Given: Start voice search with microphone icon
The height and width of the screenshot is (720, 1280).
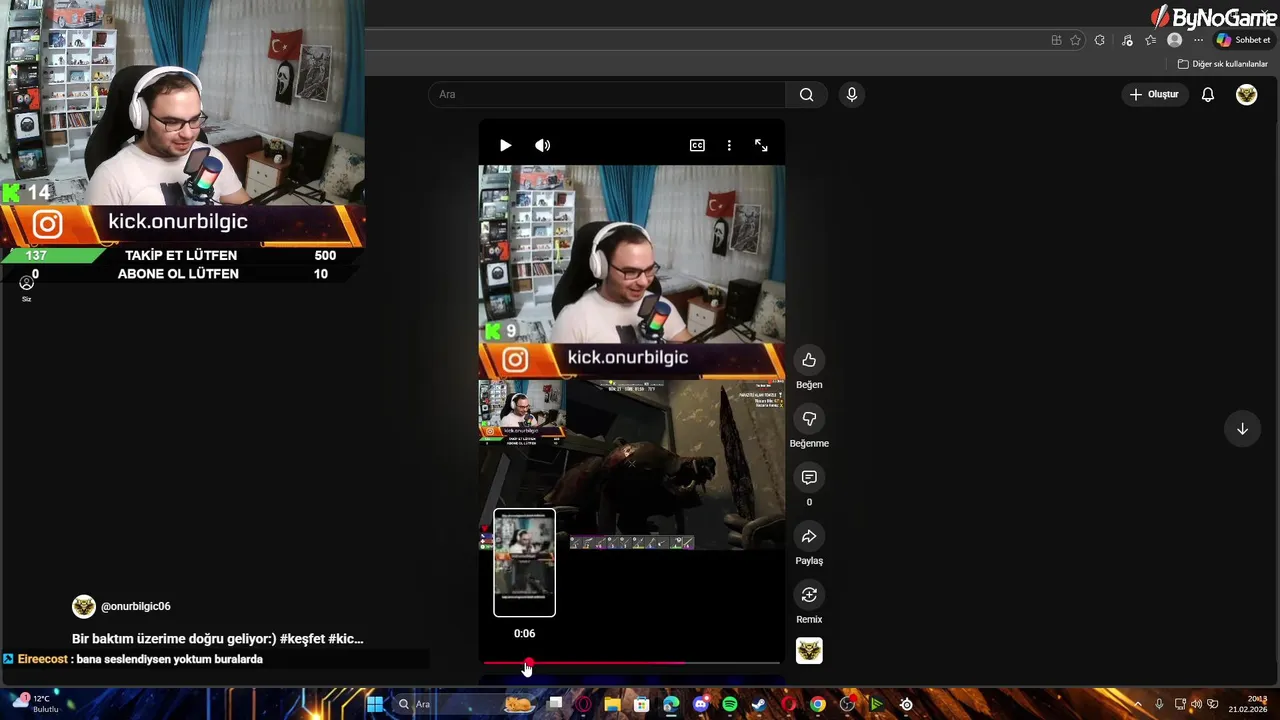Looking at the screenshot, I should [x=851, y=94].
